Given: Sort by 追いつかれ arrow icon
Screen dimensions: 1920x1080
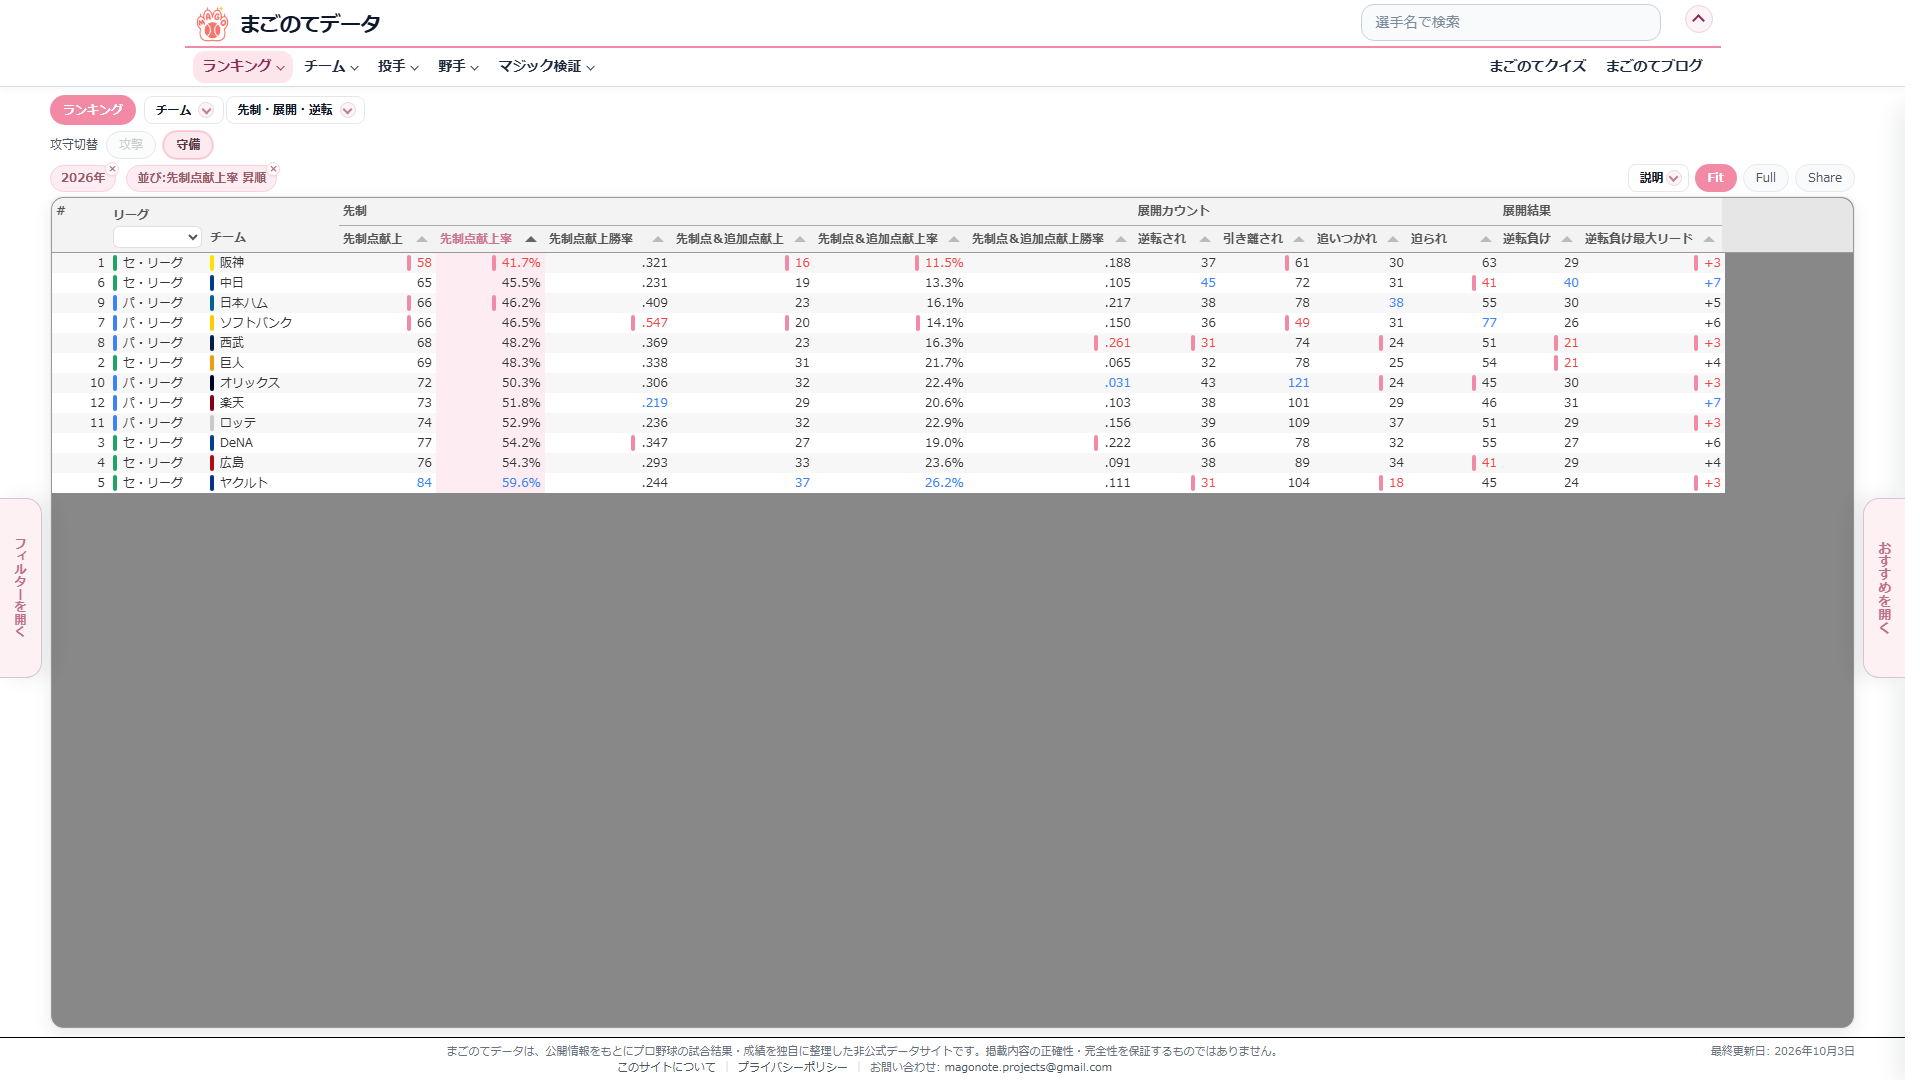Looking at the screenshot, I should click(x=1393, y=239).
